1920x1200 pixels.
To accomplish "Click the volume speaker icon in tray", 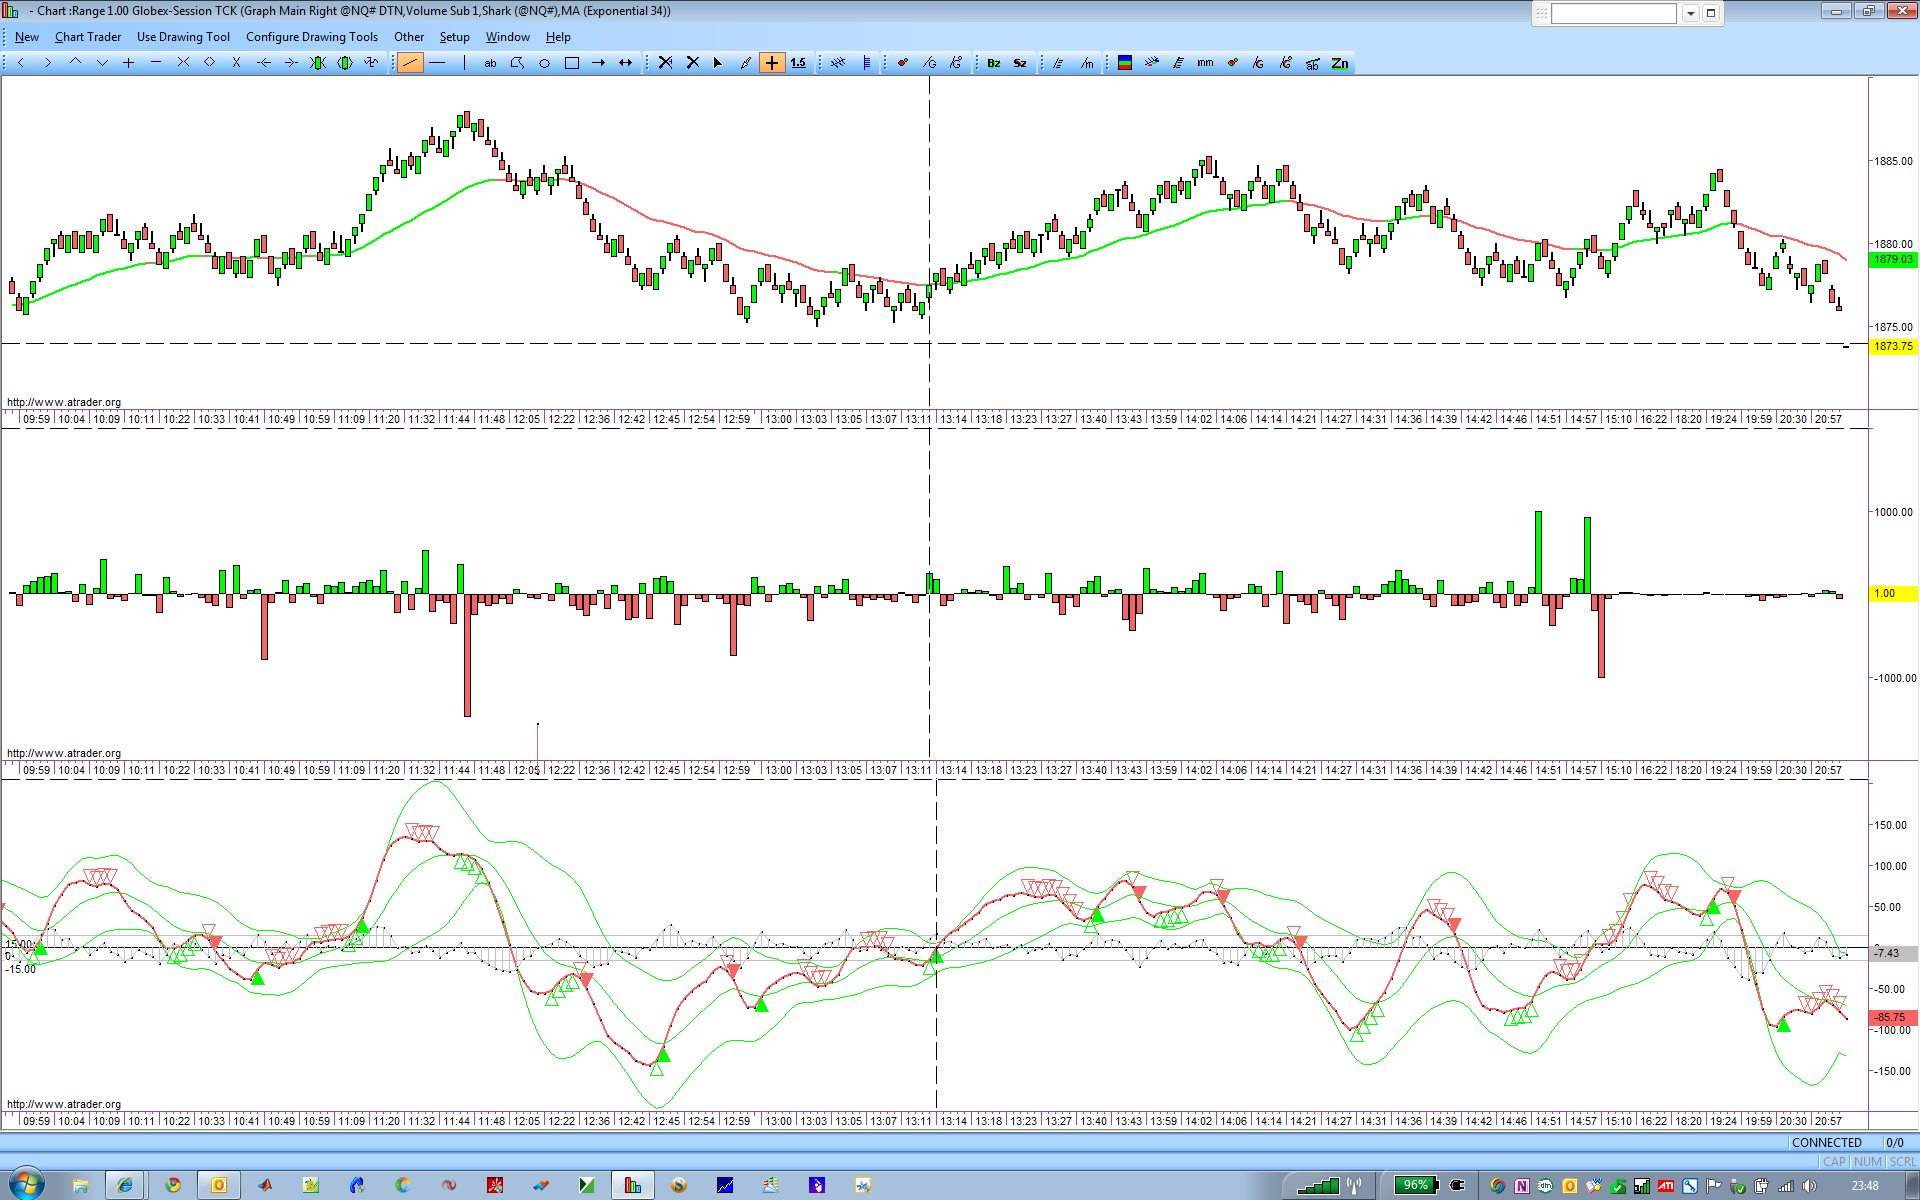I will [1810, 1186].
